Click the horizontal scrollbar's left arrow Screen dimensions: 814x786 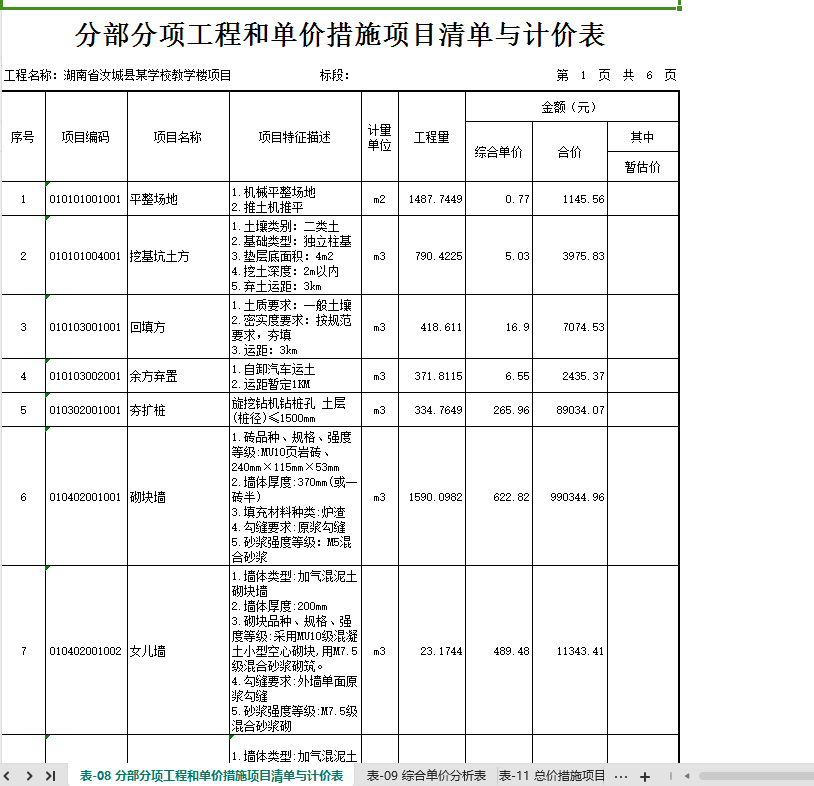(687, 776)
